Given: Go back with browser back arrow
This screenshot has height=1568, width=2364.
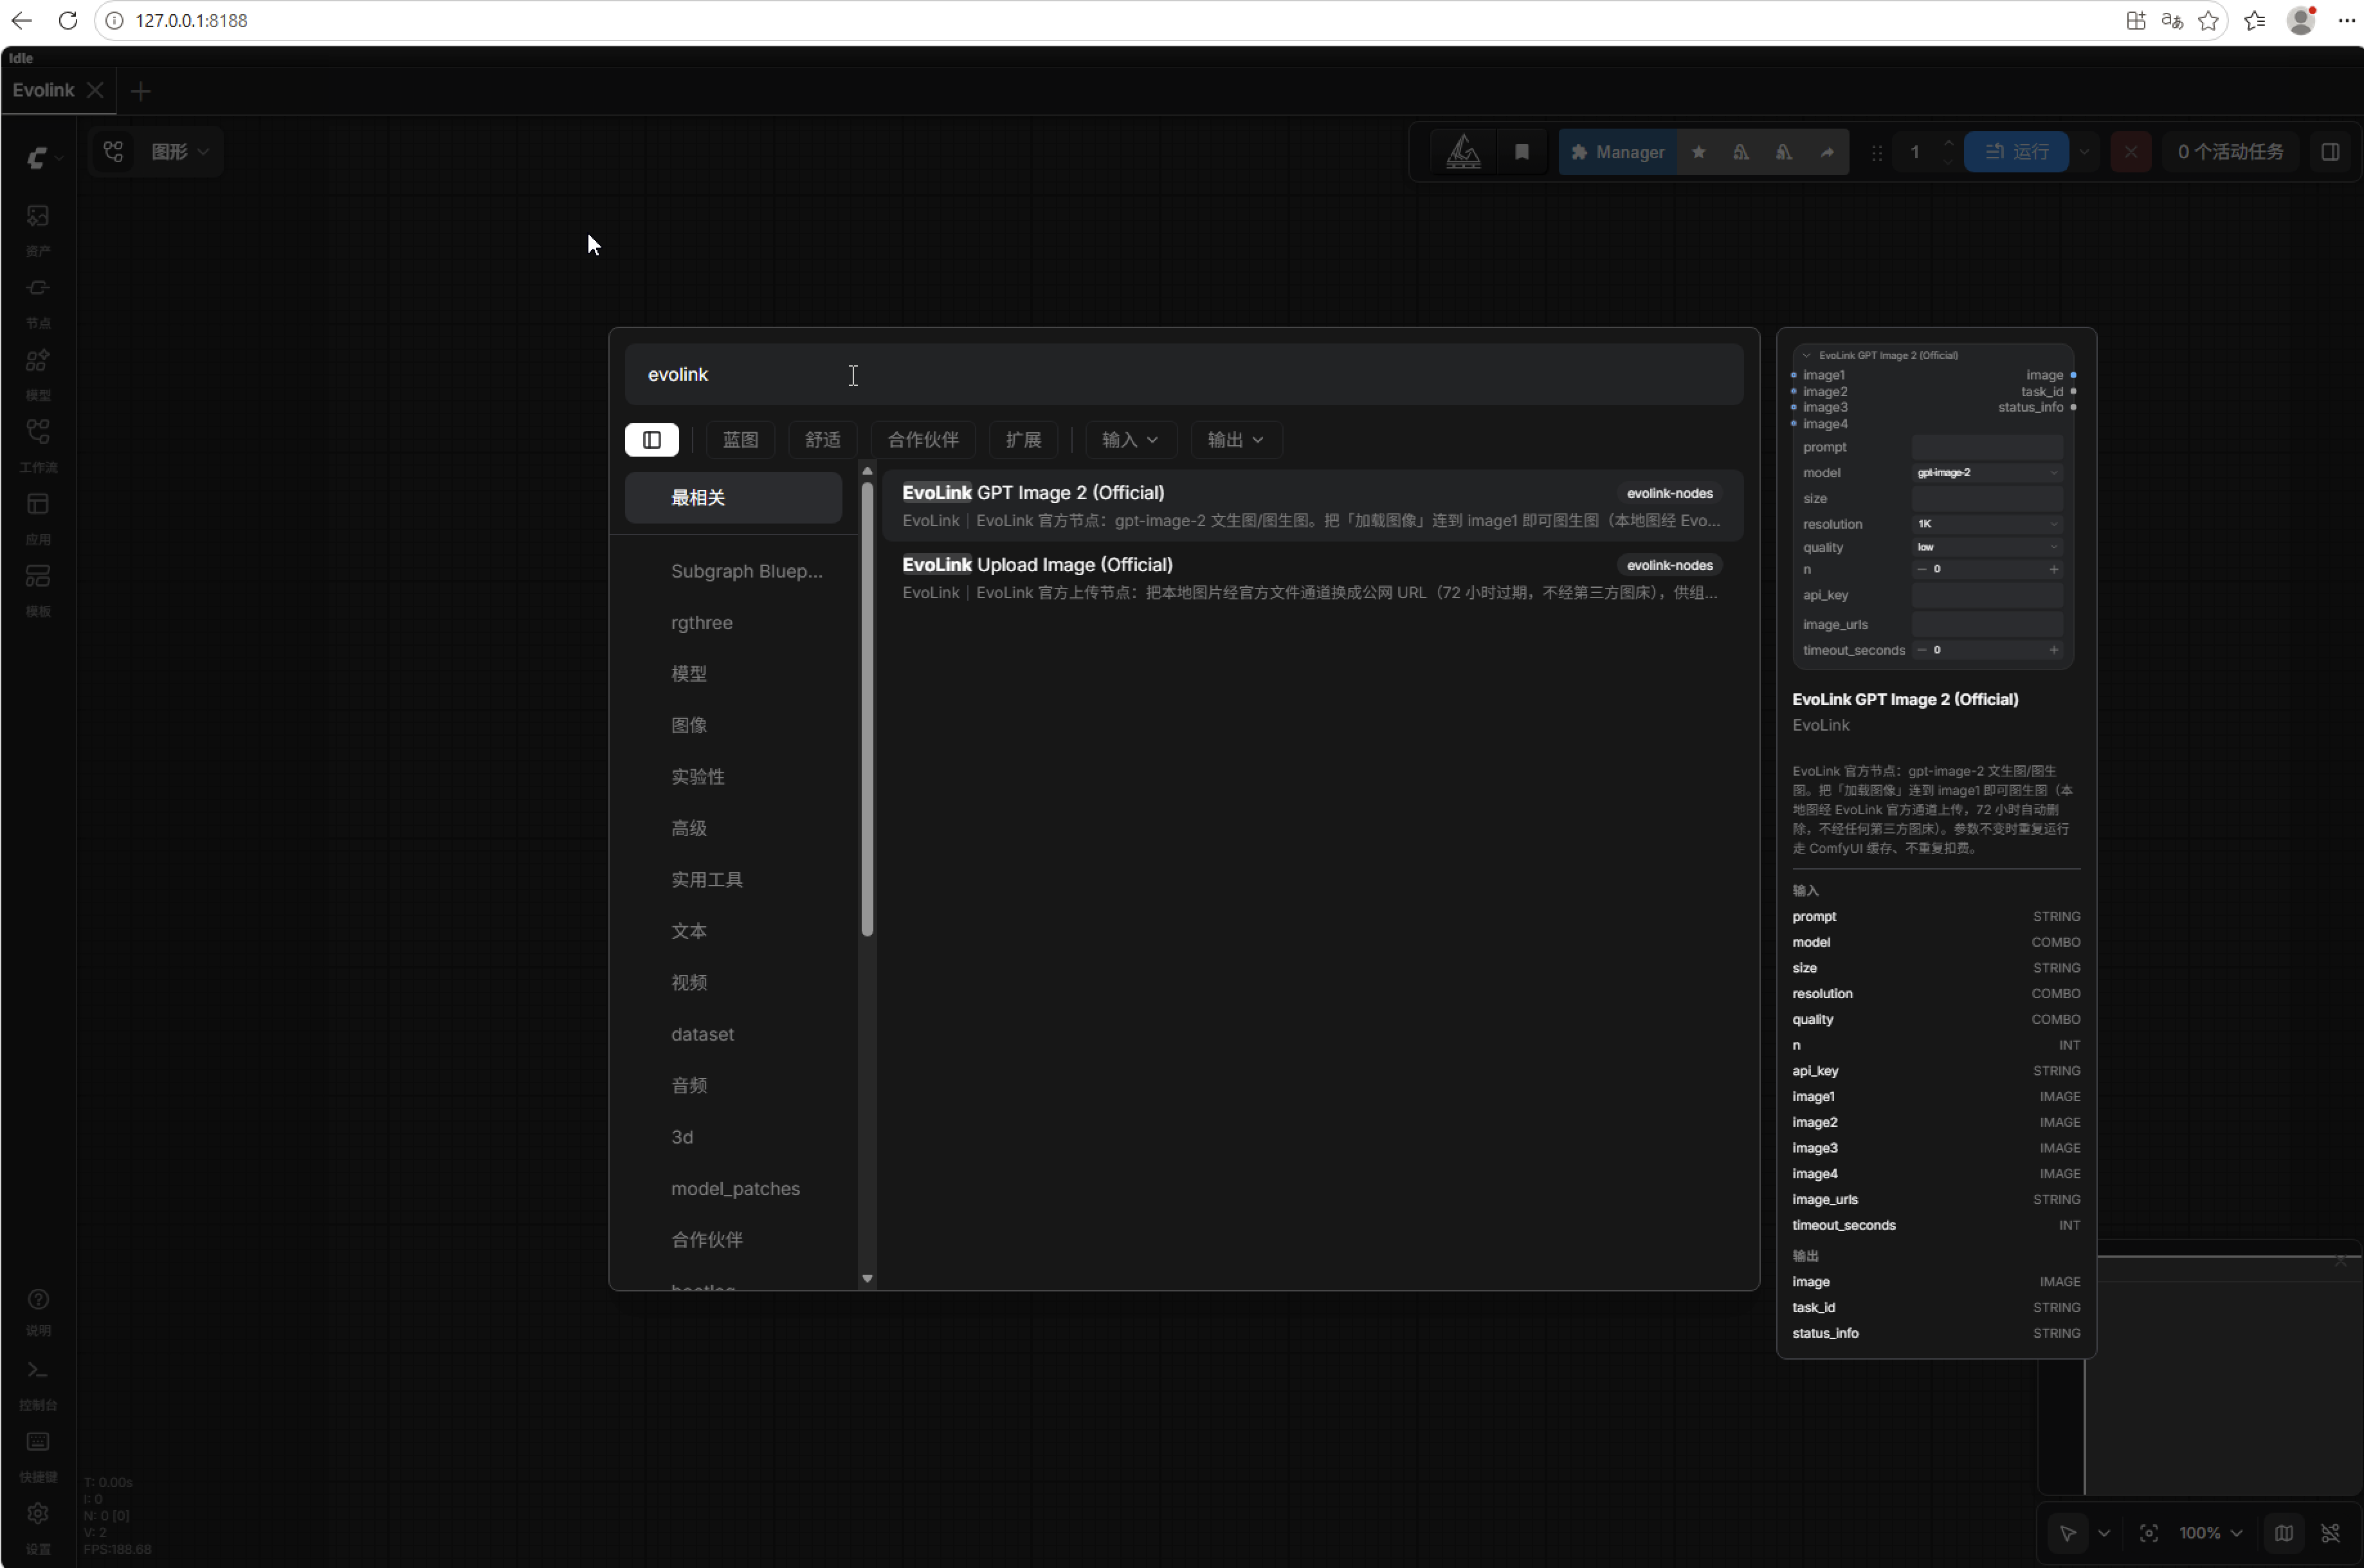Looking at the screenshot, I should coord(22,20).
